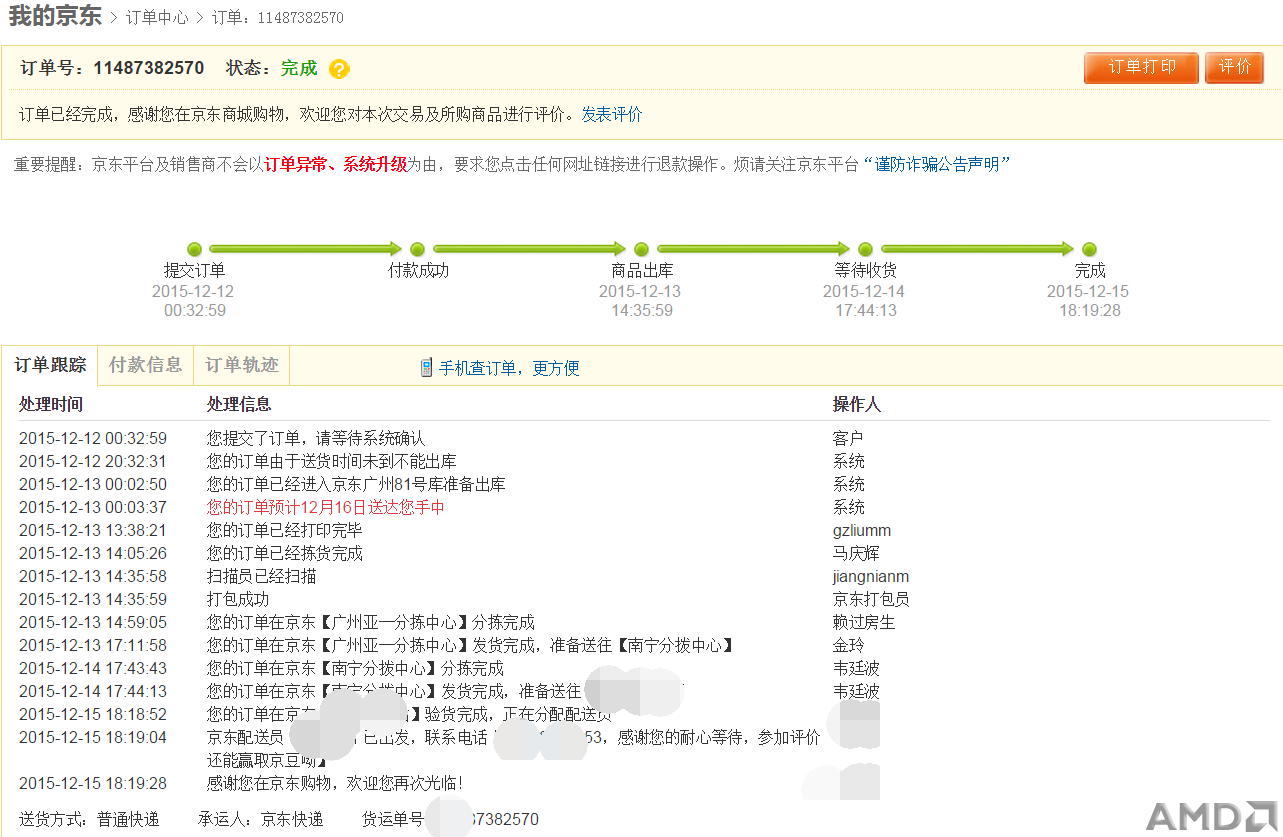Click the 完成 progress step dot
This screenshot has height=837, width=1283.
[x=1090, y=249]
